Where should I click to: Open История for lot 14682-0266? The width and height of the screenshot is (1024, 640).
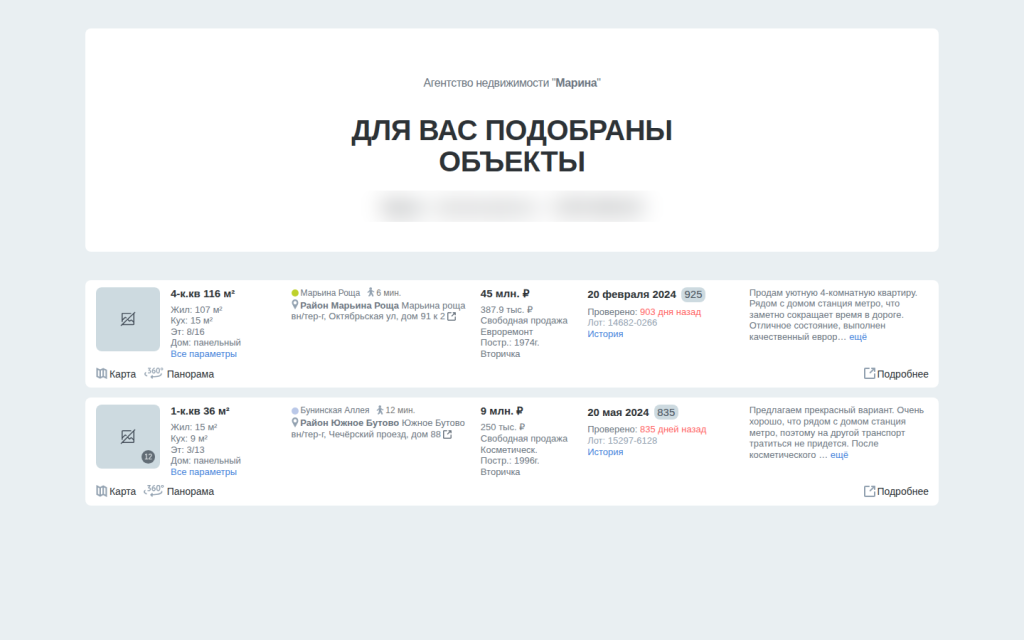pyautogui.click(x=605, y=334)
